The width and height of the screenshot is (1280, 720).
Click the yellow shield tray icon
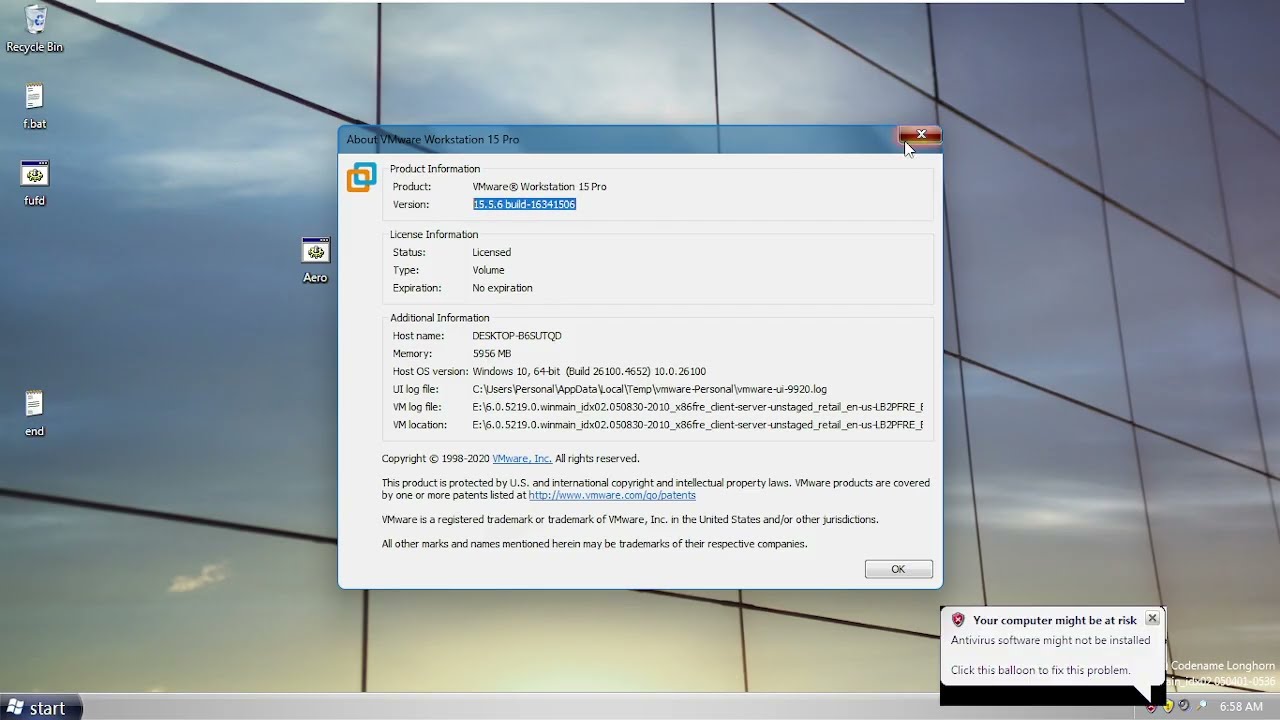click(x=1168, y=706)
